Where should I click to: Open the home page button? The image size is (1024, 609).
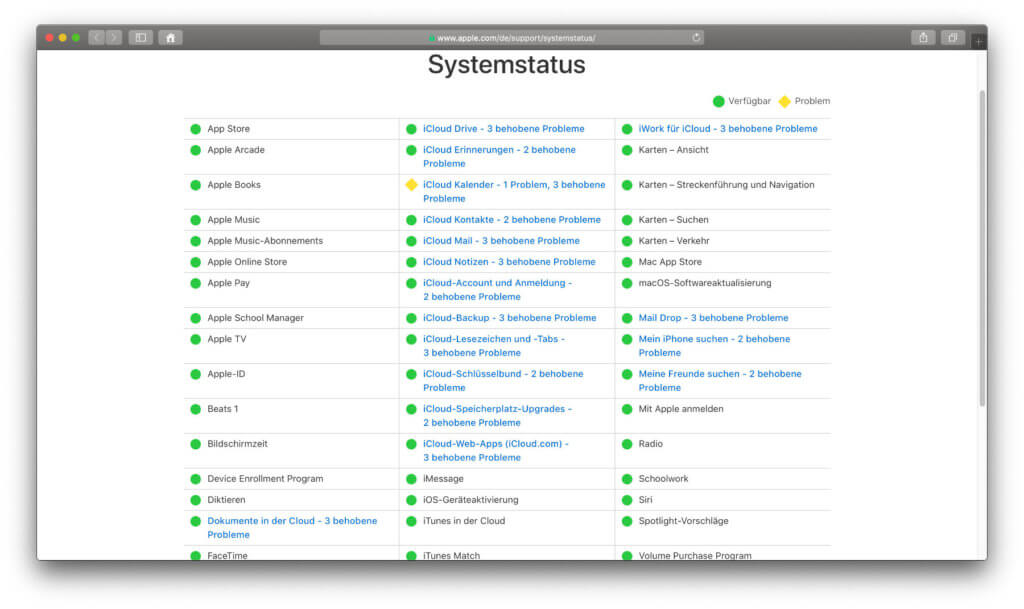click(170, 38)
